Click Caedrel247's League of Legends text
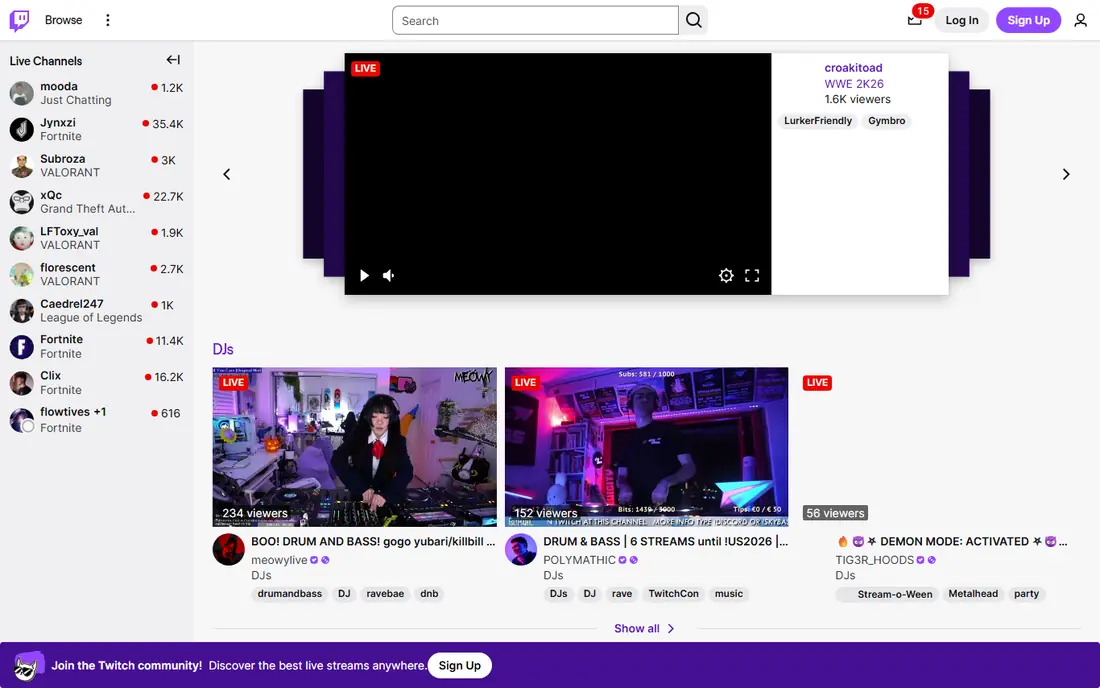Viewport: 1100px width, 688px height. tap(91, 318)
